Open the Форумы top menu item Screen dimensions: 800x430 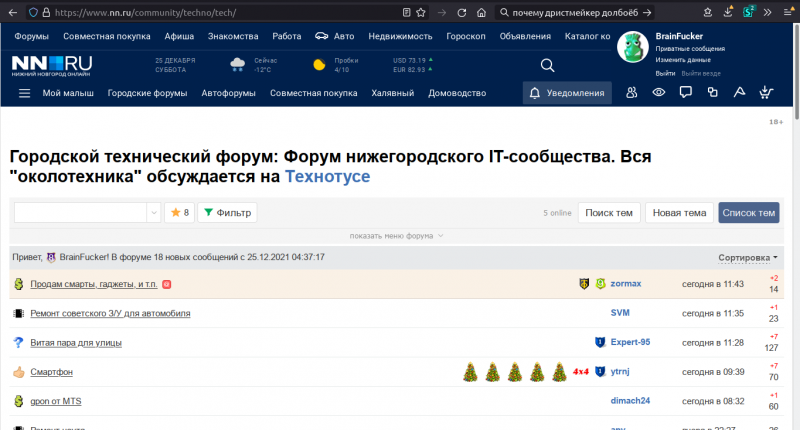pyautogui.click(x=32, y=36)
